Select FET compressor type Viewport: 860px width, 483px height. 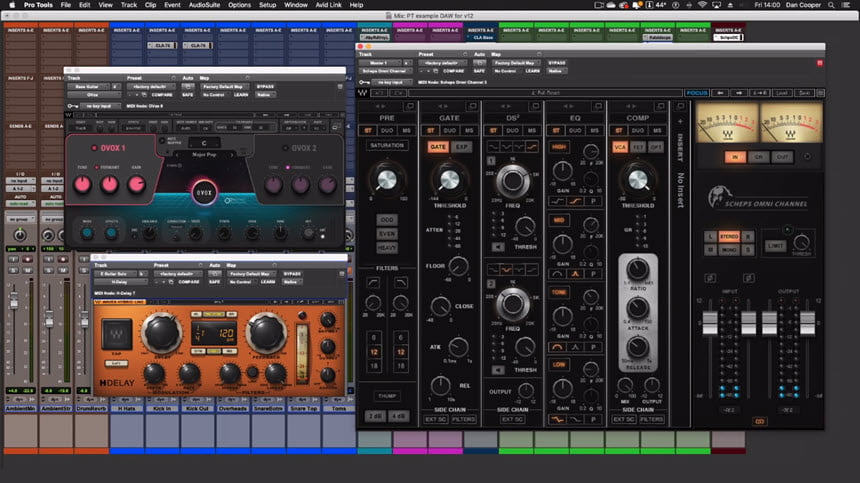[638, 147]
